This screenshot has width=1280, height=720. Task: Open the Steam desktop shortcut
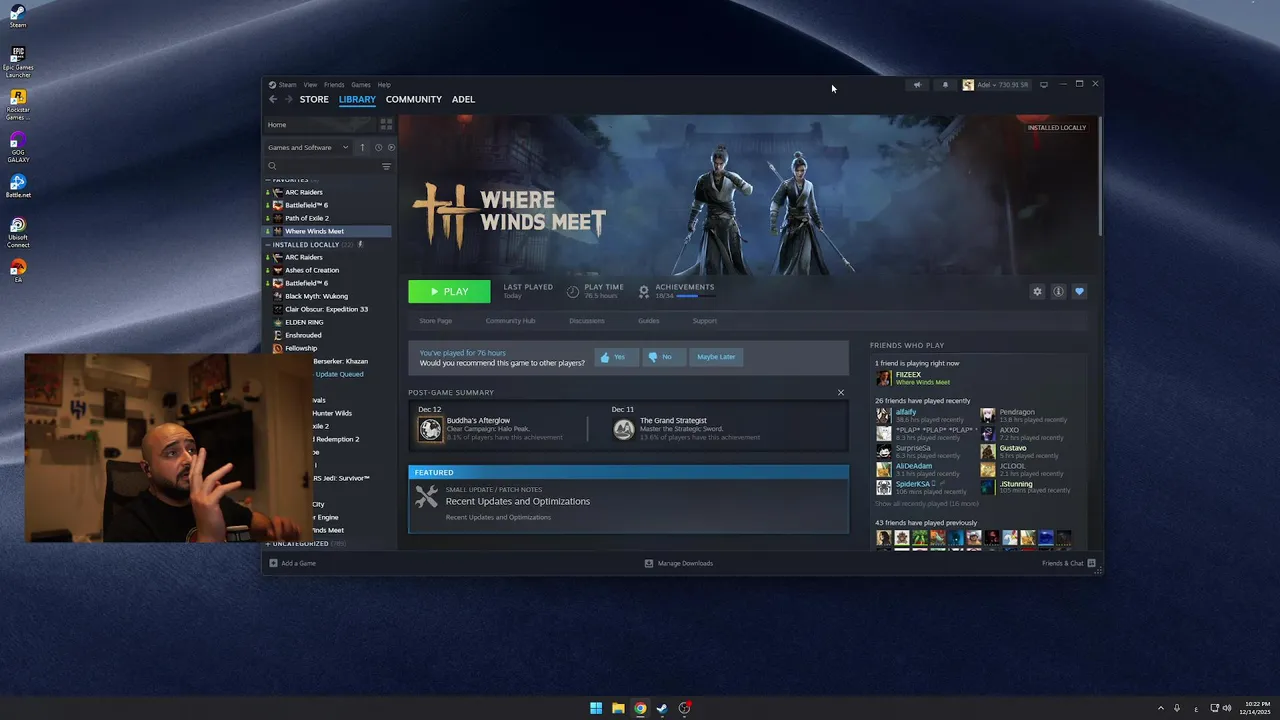pyautogui.click(x=18, y=15)
